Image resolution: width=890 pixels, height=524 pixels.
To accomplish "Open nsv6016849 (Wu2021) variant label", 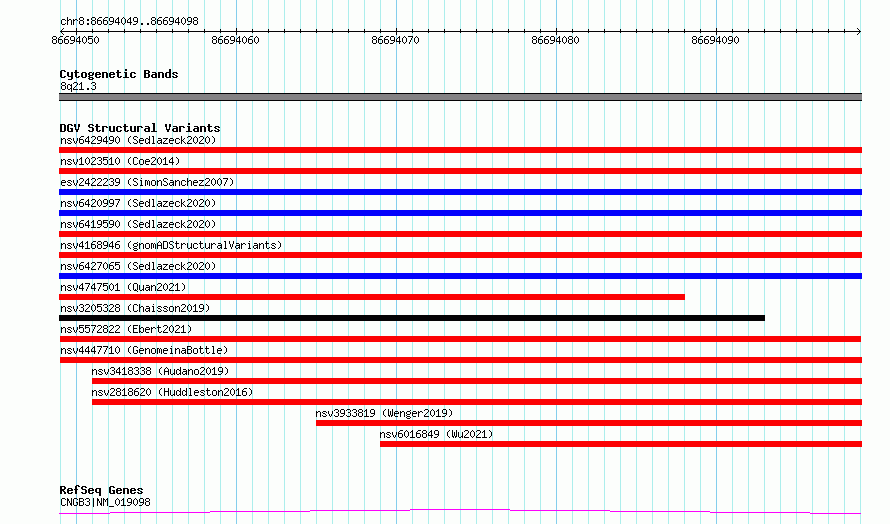I will (436, 434).
